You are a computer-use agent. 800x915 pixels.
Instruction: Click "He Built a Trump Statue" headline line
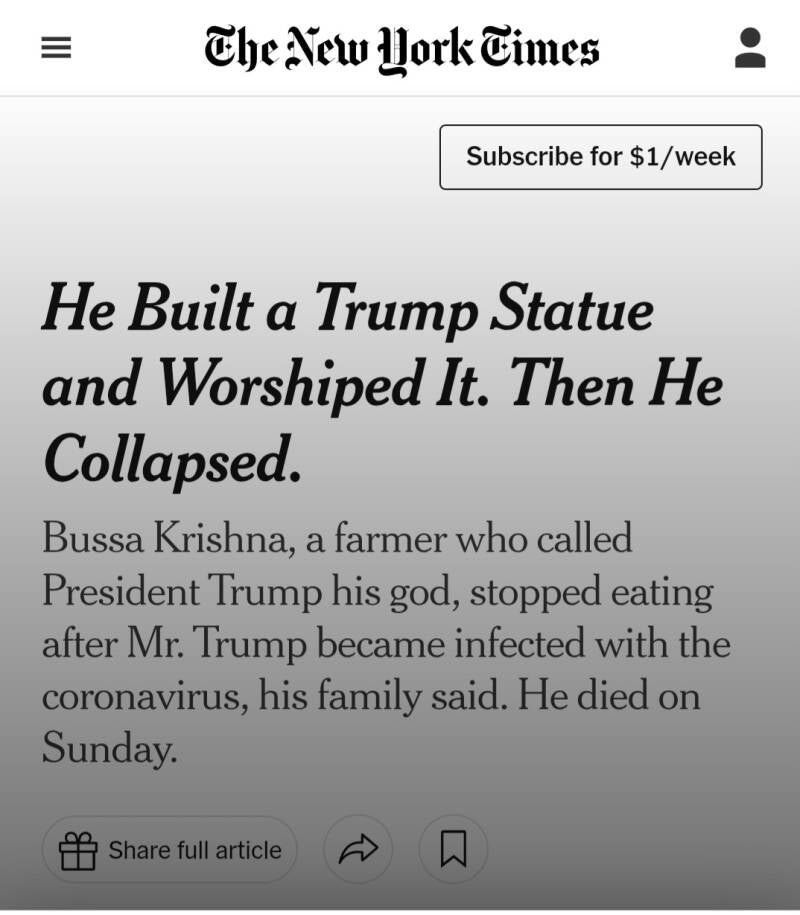[x=348, y=308]
